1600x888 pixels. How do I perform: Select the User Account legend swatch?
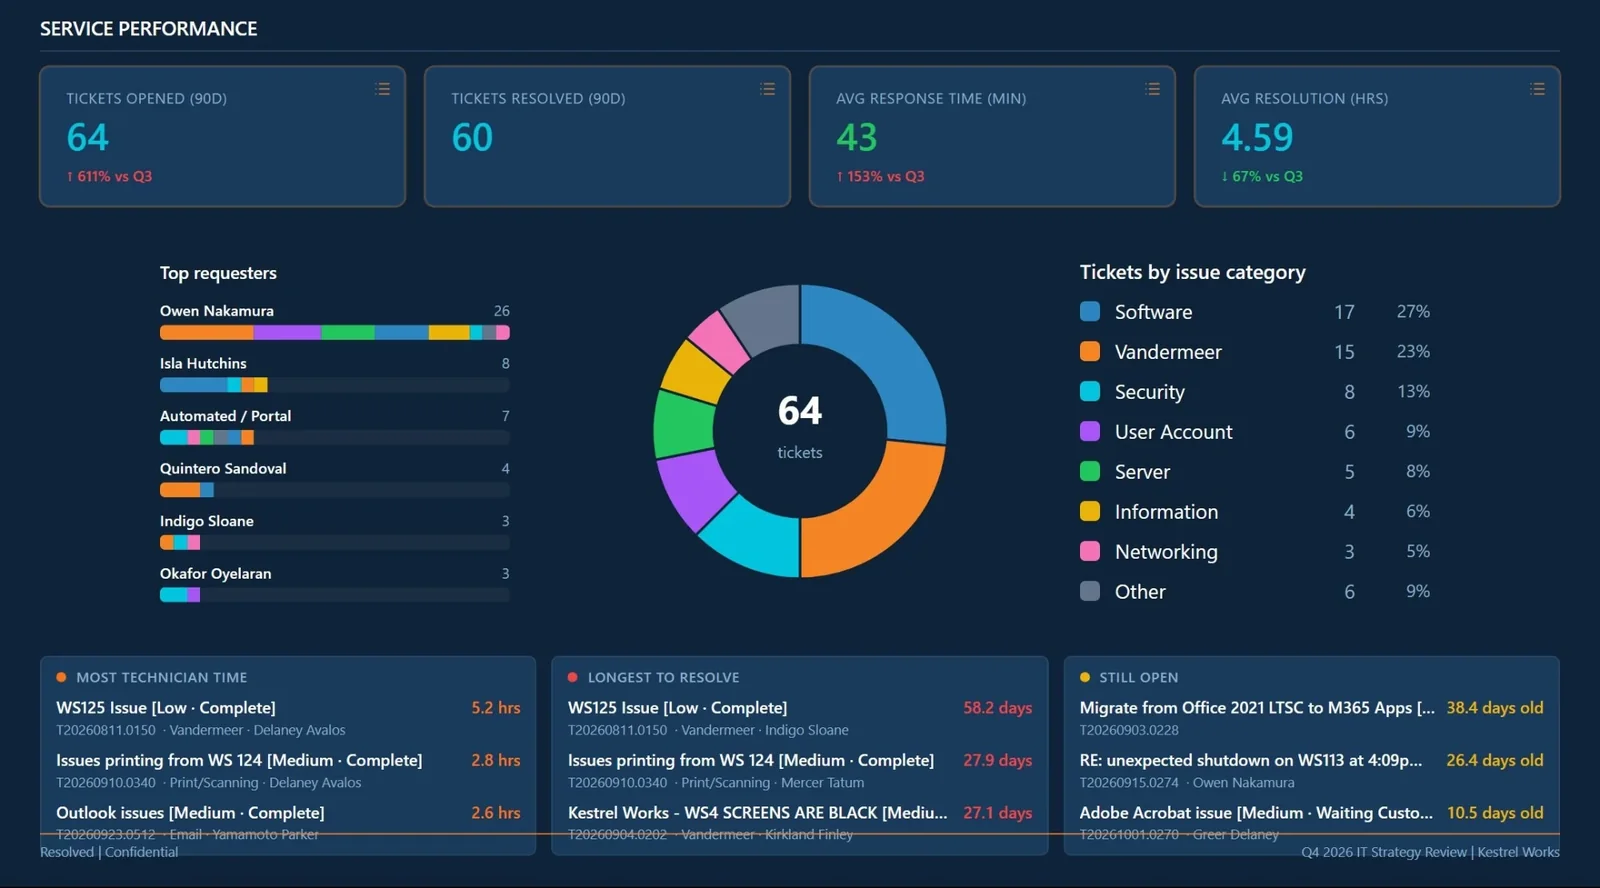coord(1090,431)
